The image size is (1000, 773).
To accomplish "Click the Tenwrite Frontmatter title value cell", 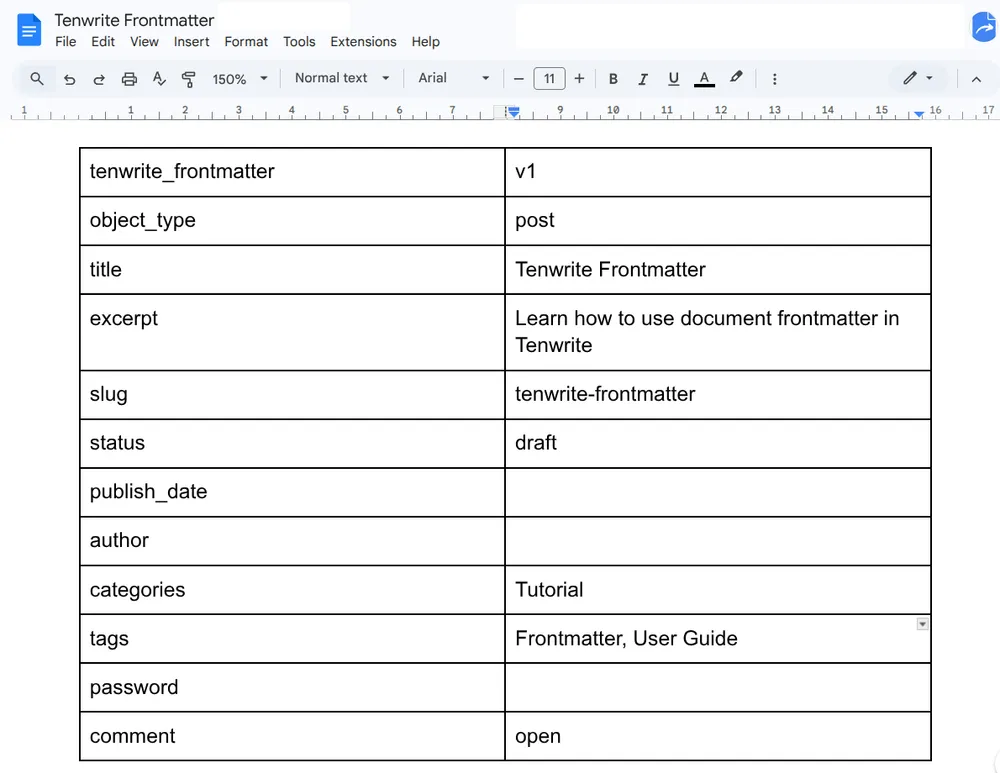I will click(x=717, y=270).
